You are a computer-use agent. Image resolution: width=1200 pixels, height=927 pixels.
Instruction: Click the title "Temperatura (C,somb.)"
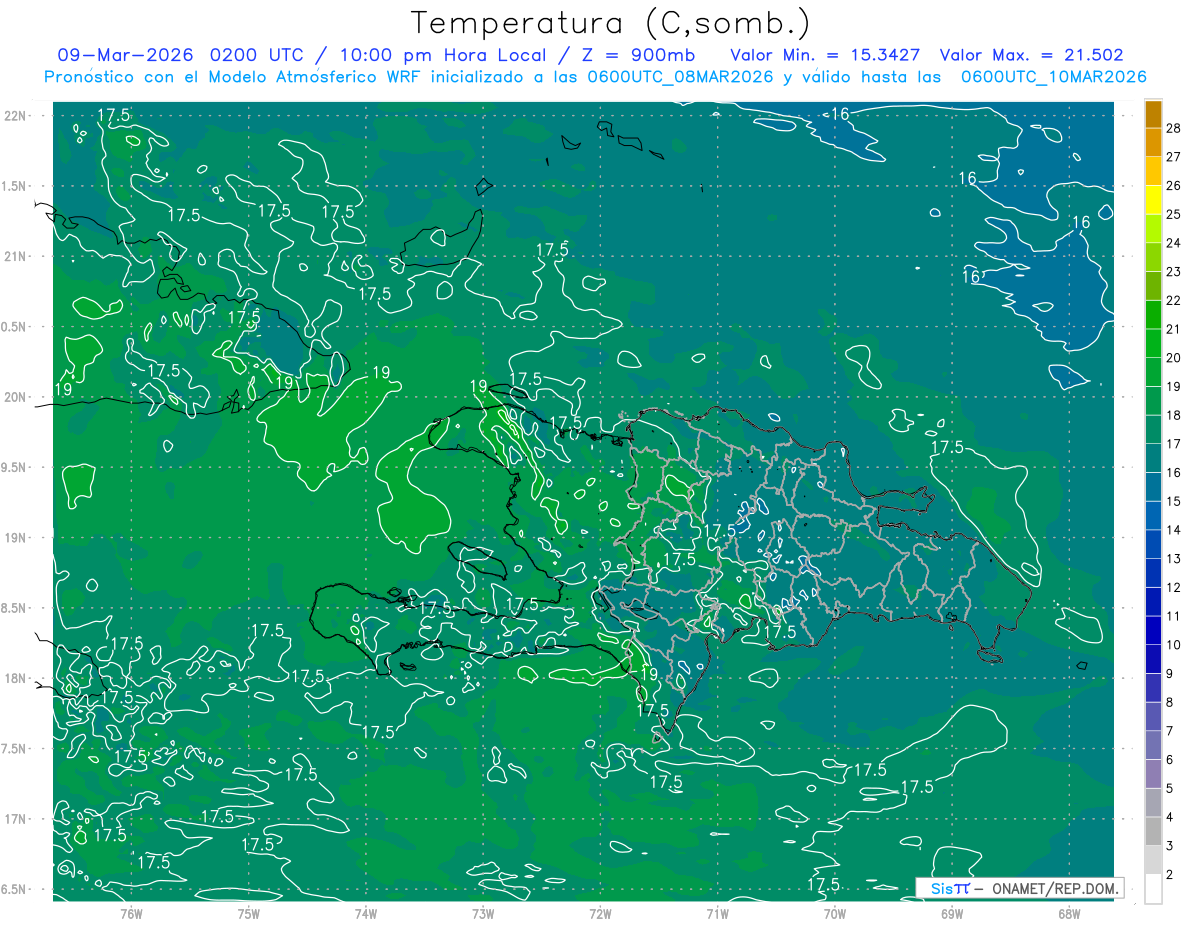coord(611,23)
